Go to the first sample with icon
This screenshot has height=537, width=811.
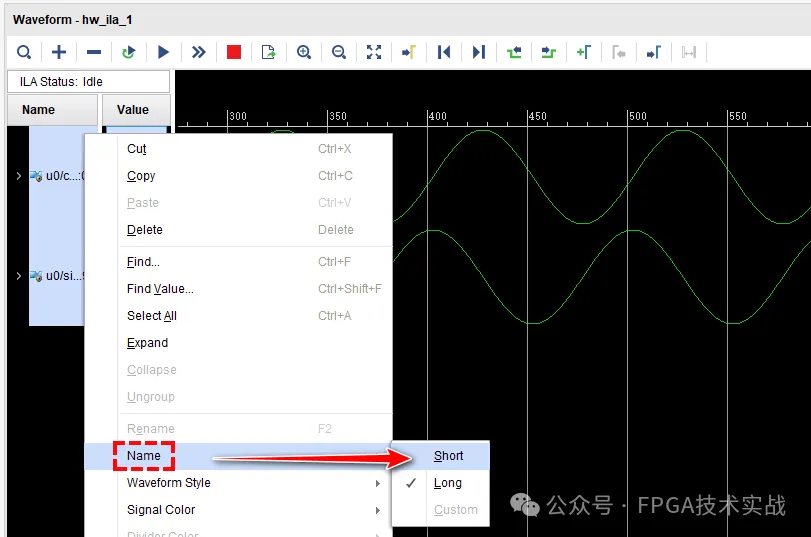[x=444, y=52]
